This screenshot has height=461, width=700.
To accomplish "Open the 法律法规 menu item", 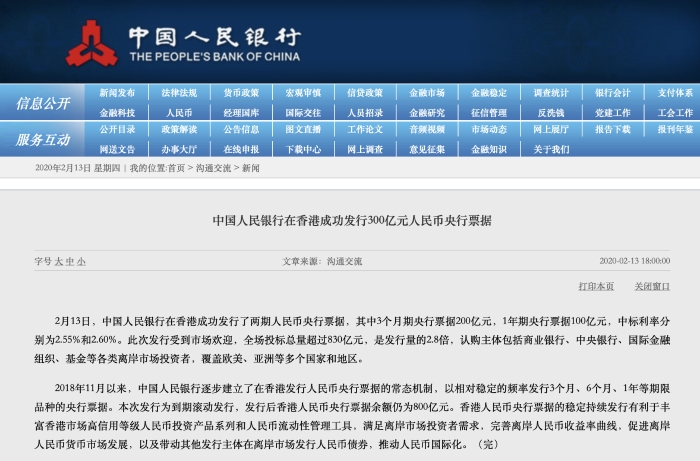I will (x=179, y=93).
